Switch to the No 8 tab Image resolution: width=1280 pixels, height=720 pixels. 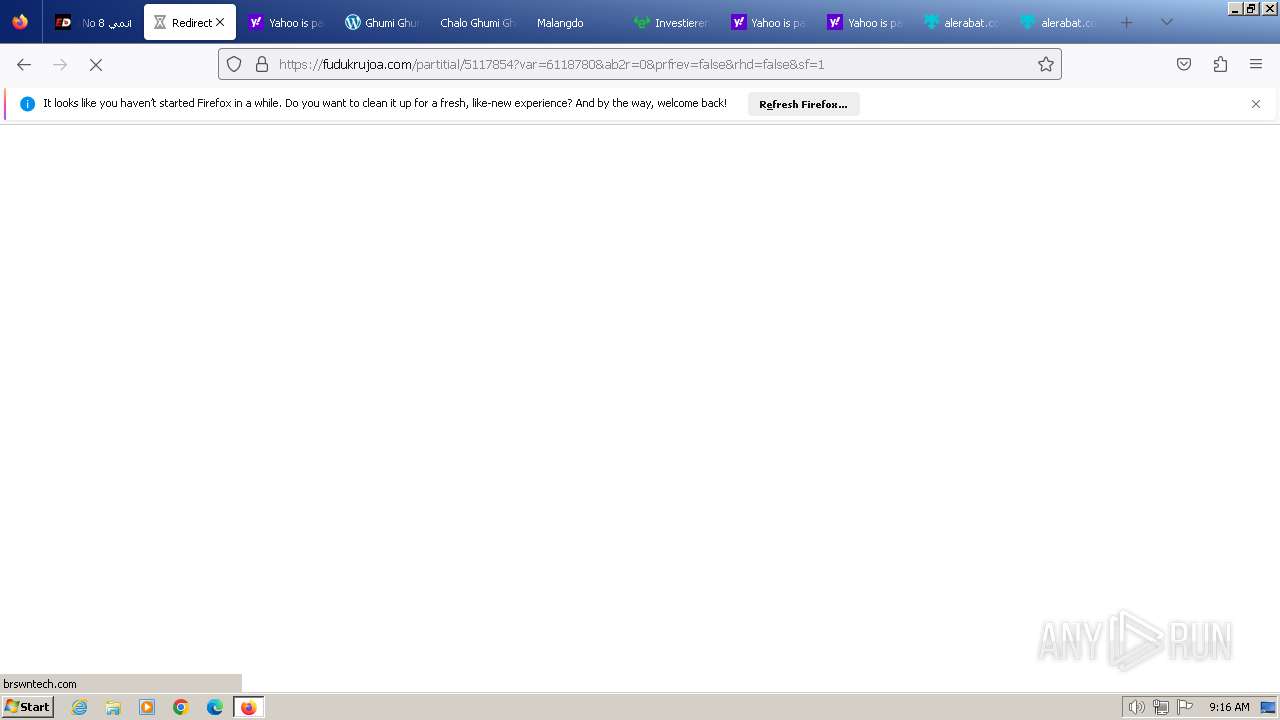(x=93, y=22)
